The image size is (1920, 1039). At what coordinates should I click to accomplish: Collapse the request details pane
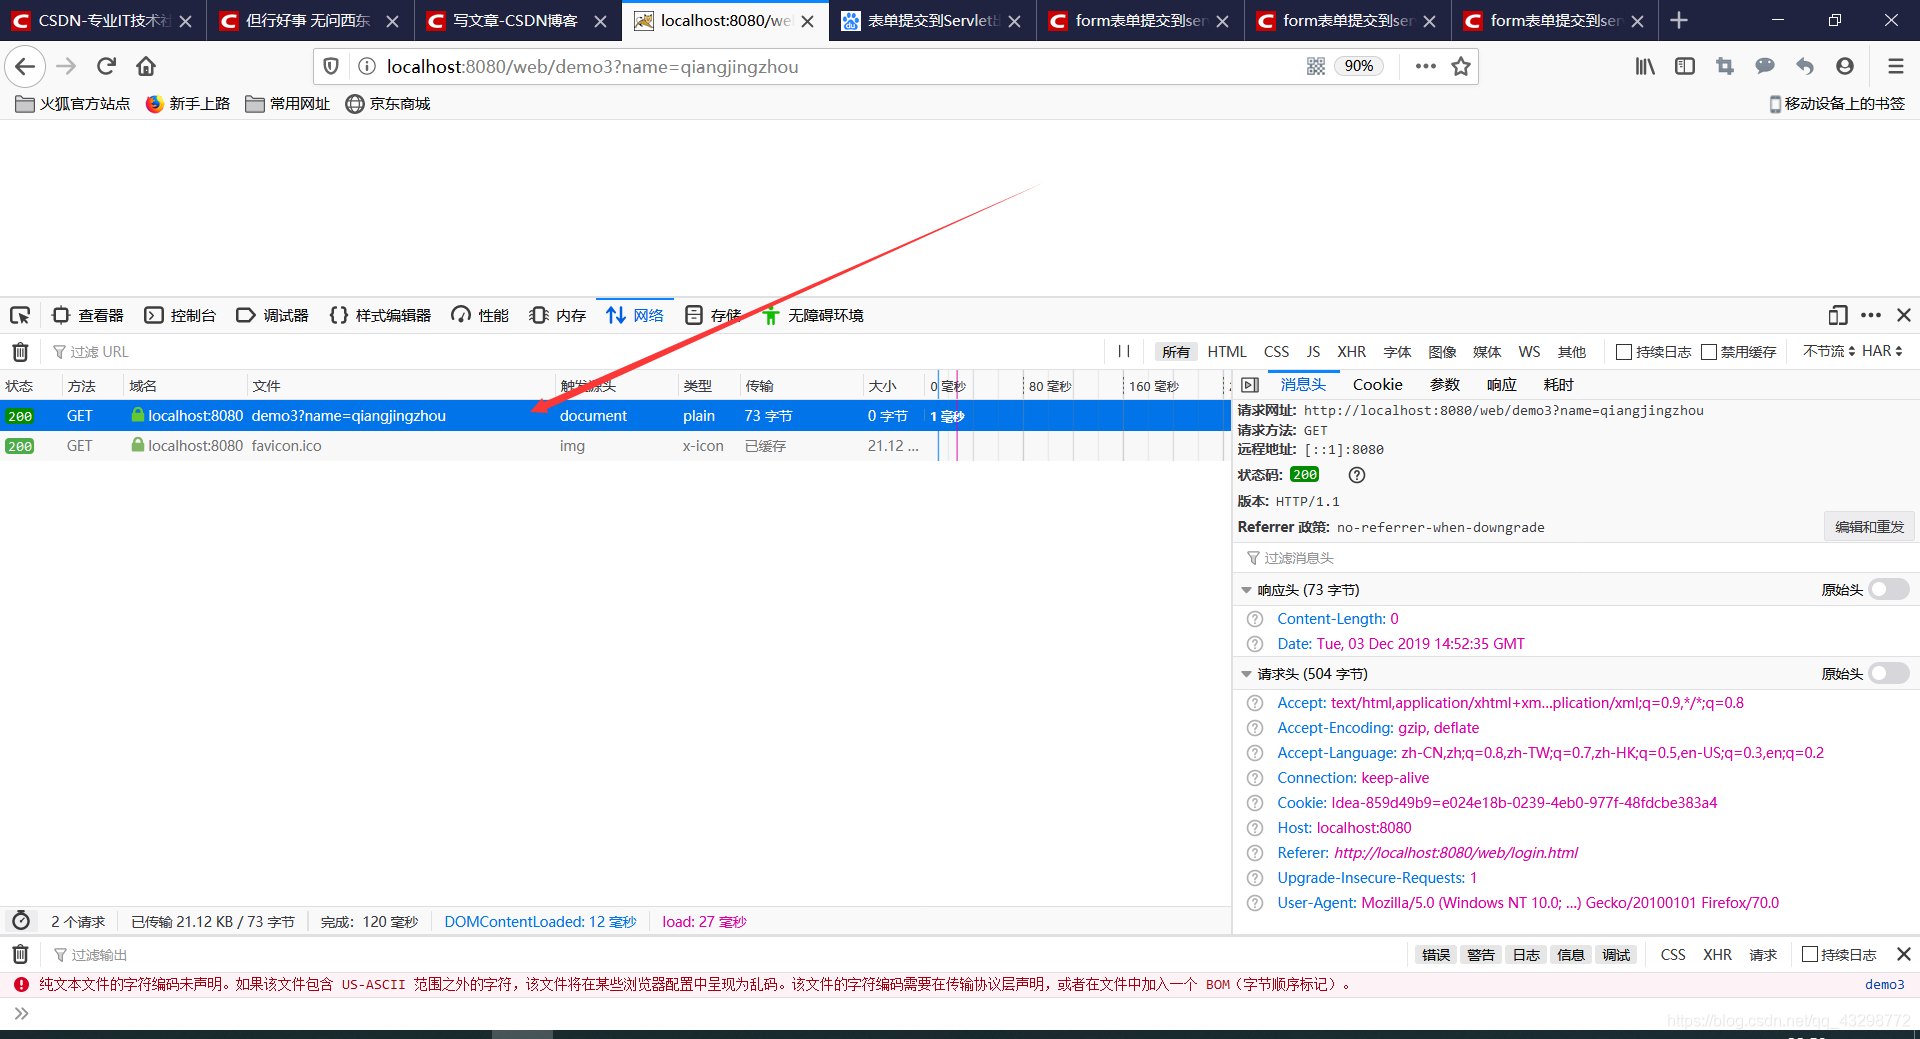click(x=1250, y=385)
